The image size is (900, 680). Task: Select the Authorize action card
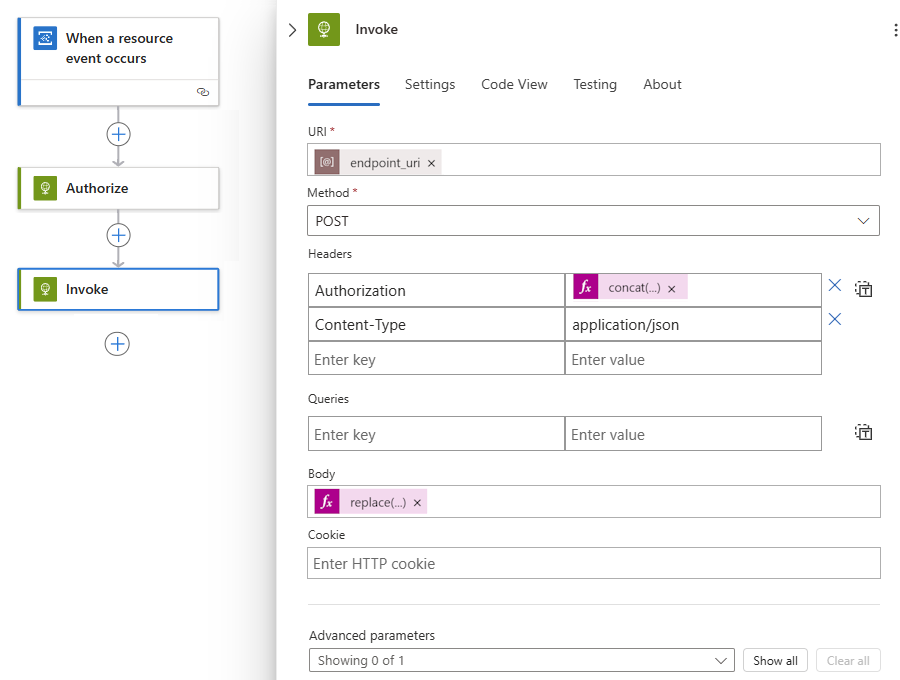[x=119, y=188]
